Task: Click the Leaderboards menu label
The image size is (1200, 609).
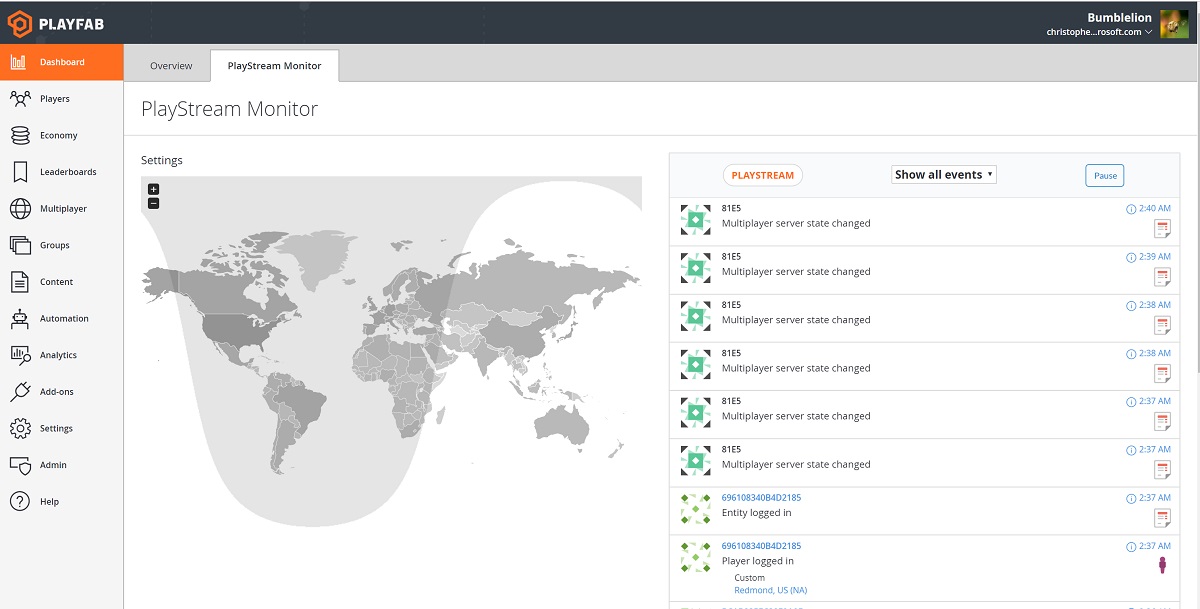Action: (68, 172)
